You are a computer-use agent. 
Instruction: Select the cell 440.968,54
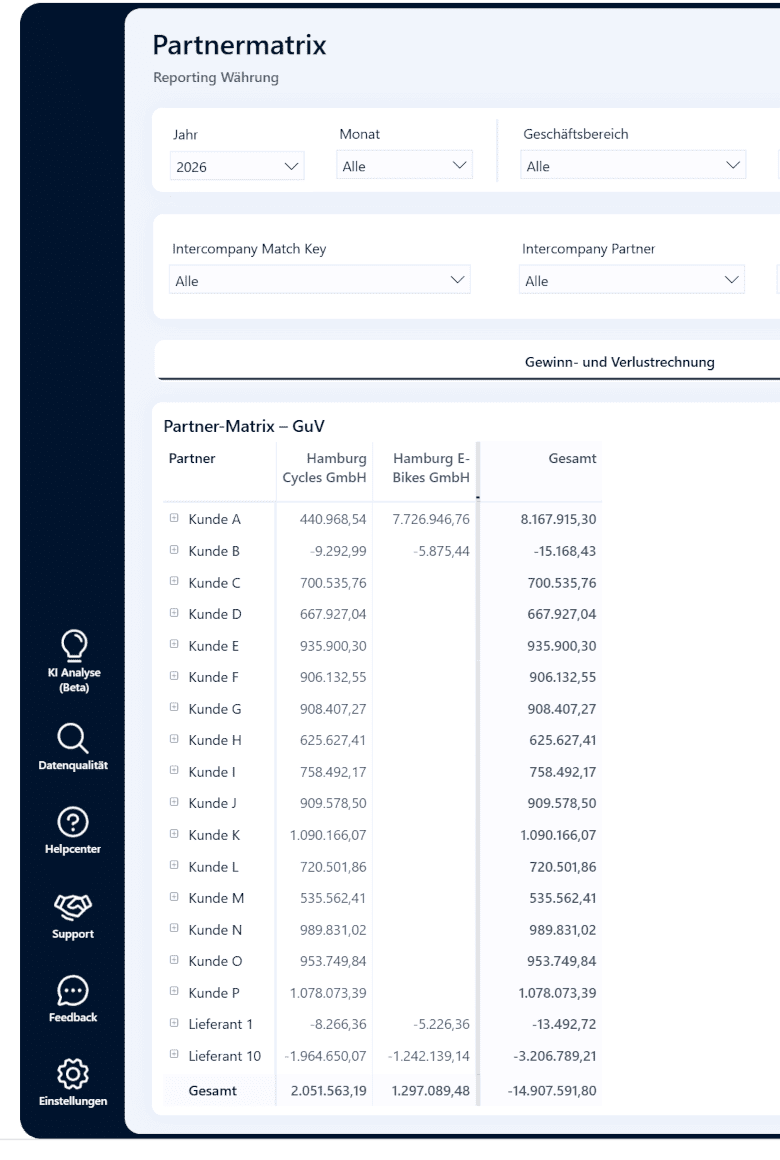pyautogui.click(x=332, y=519)
